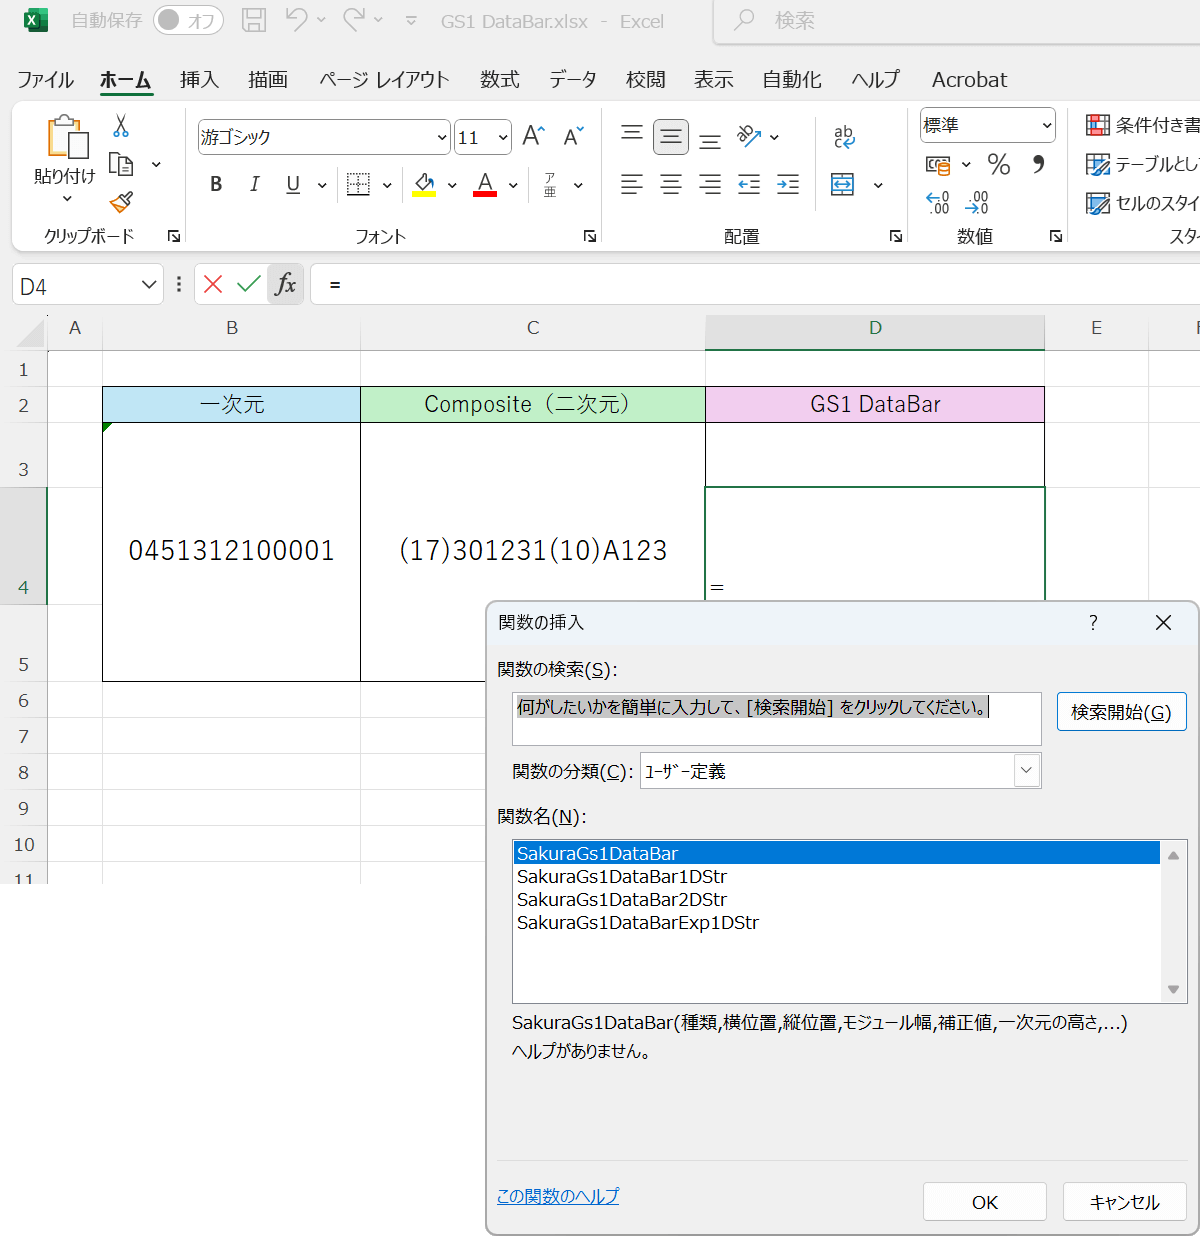Click the red font color swatch

tap(484, 192)
